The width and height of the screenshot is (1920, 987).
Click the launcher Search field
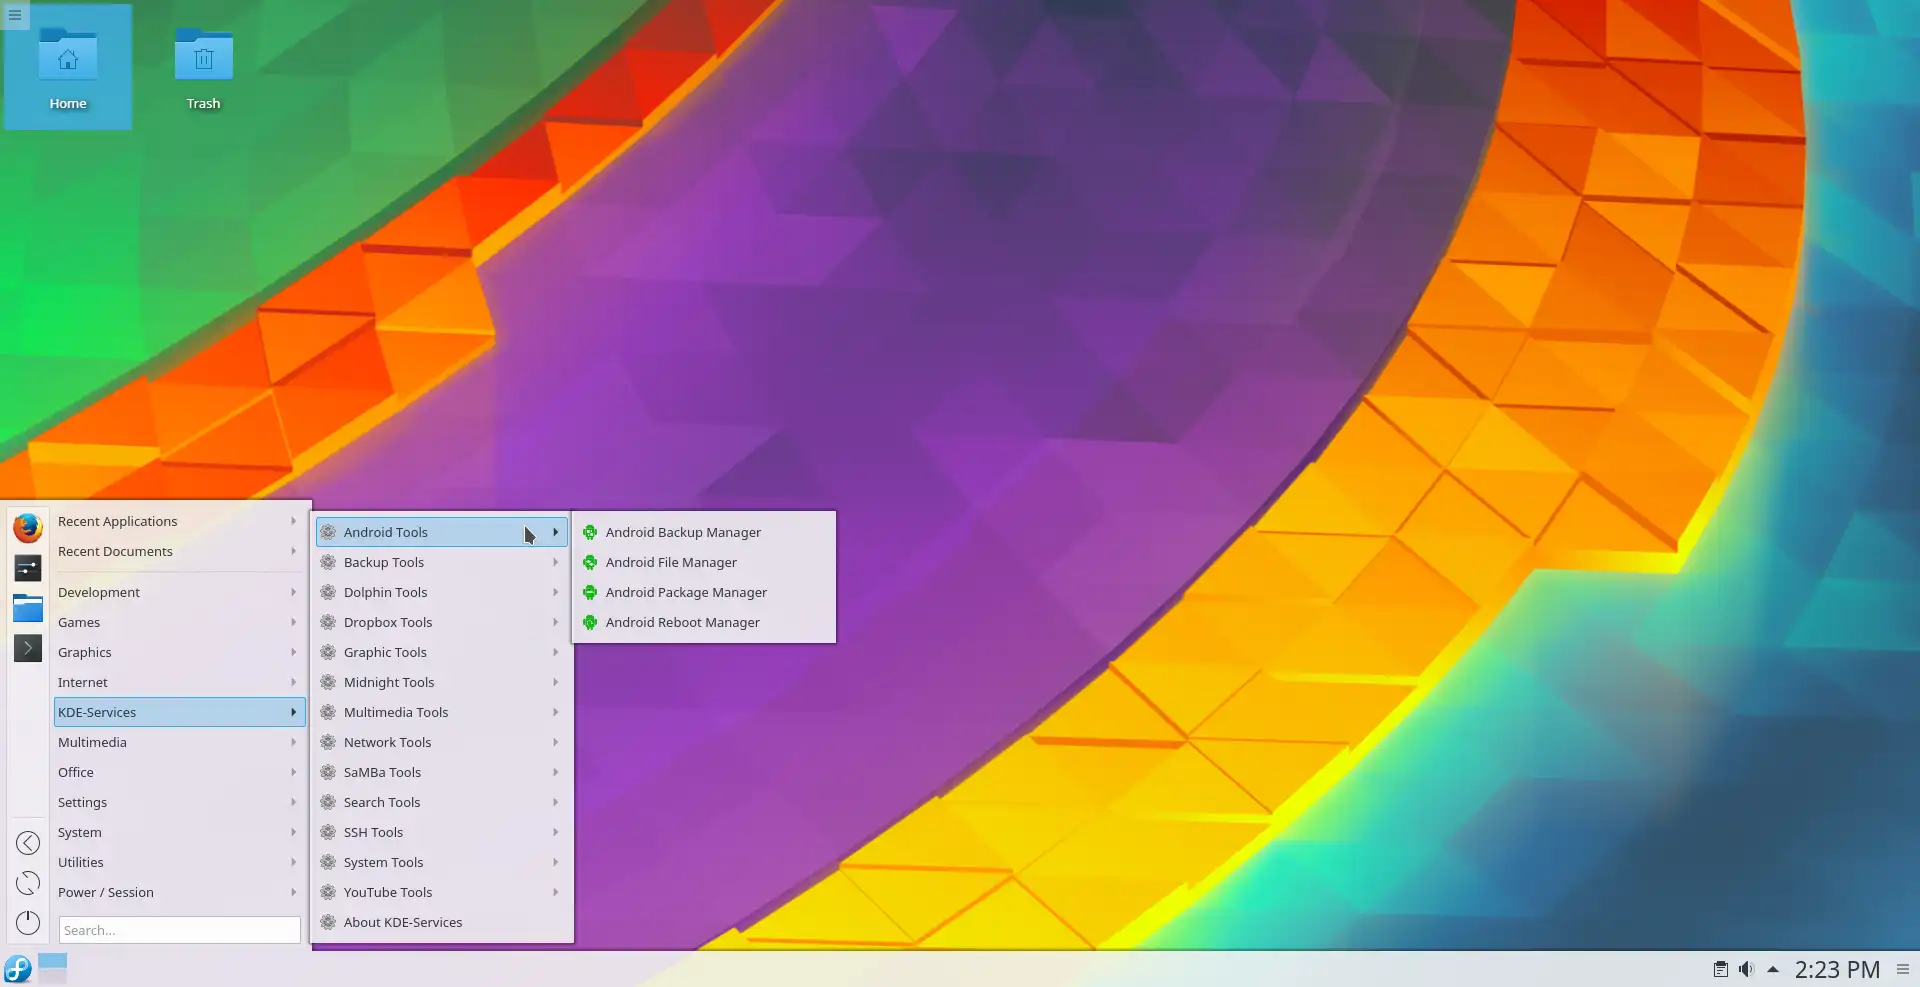click(x=179, y=930)
